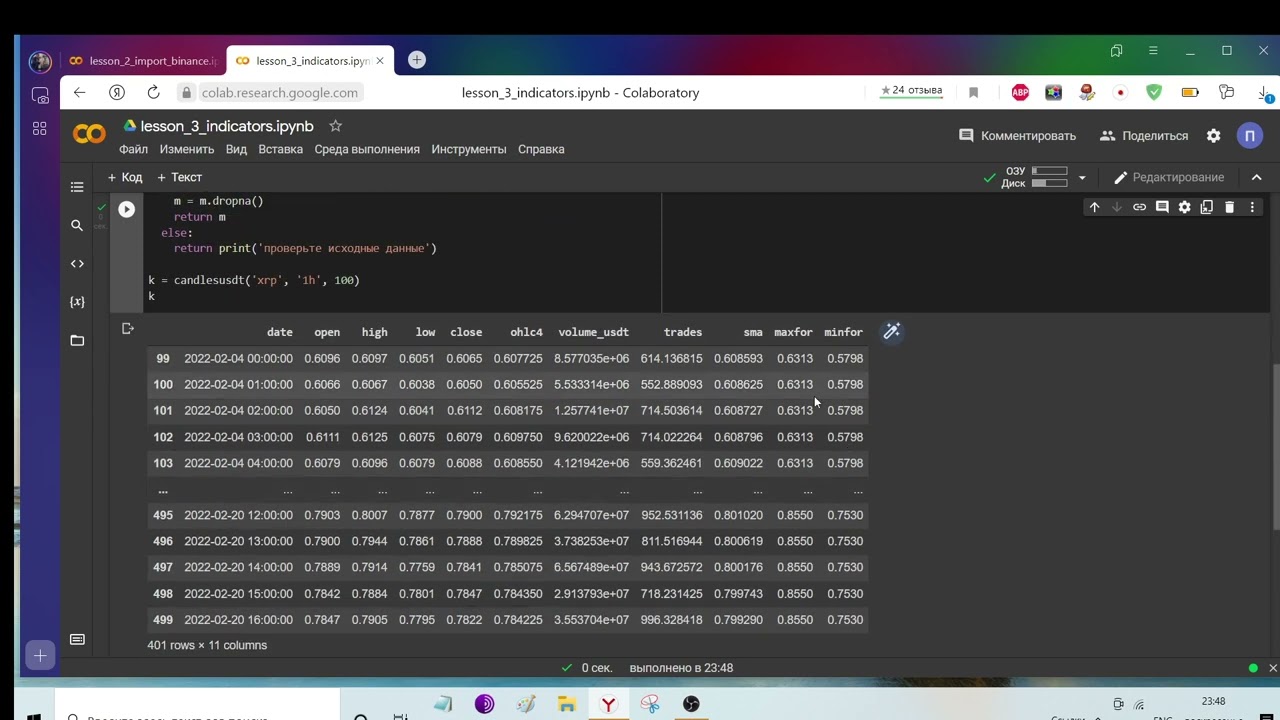Add a comment to the cell
The height and width of the screenshot is (720, 1280).
coord(1162,207)
